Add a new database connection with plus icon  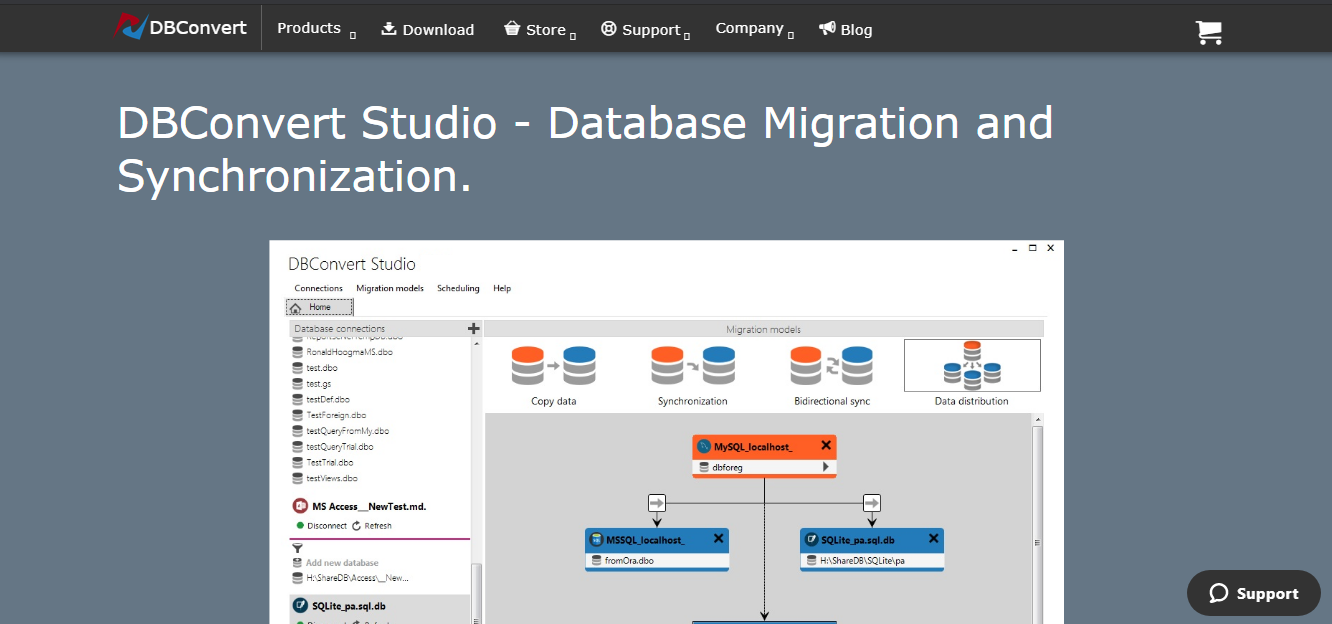point(474,328)
